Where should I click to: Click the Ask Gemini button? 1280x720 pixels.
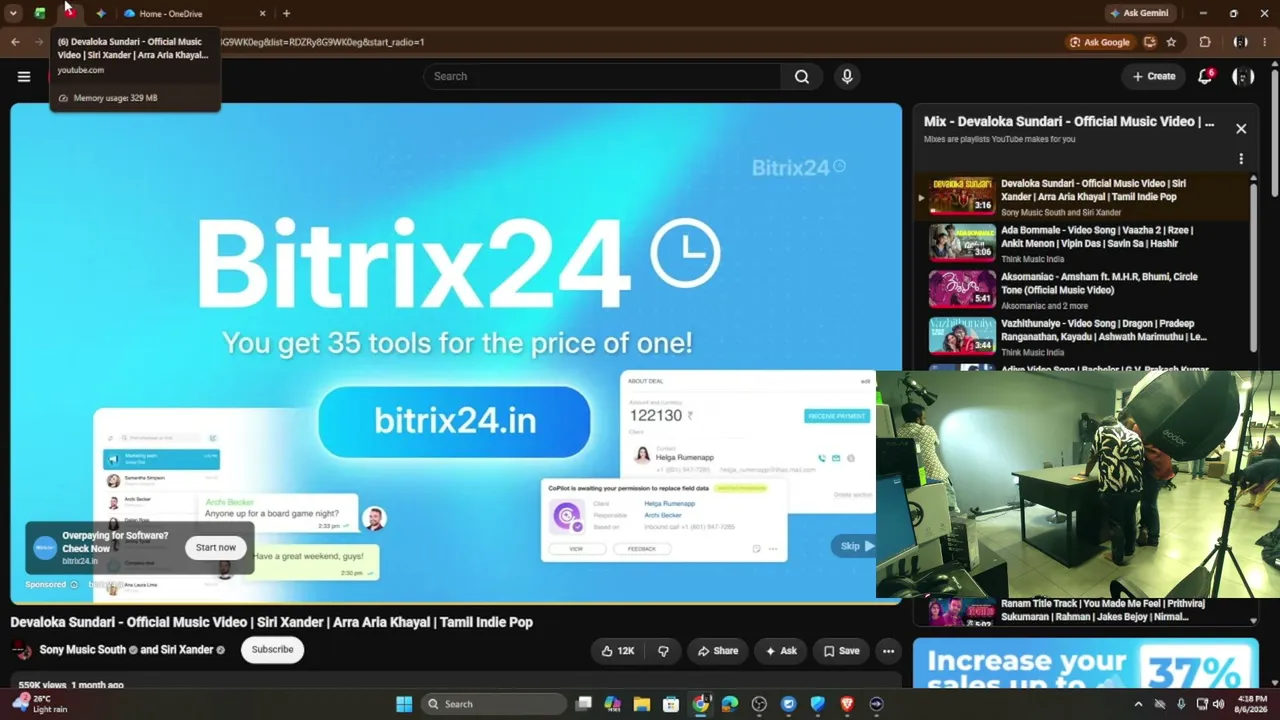1139,13
